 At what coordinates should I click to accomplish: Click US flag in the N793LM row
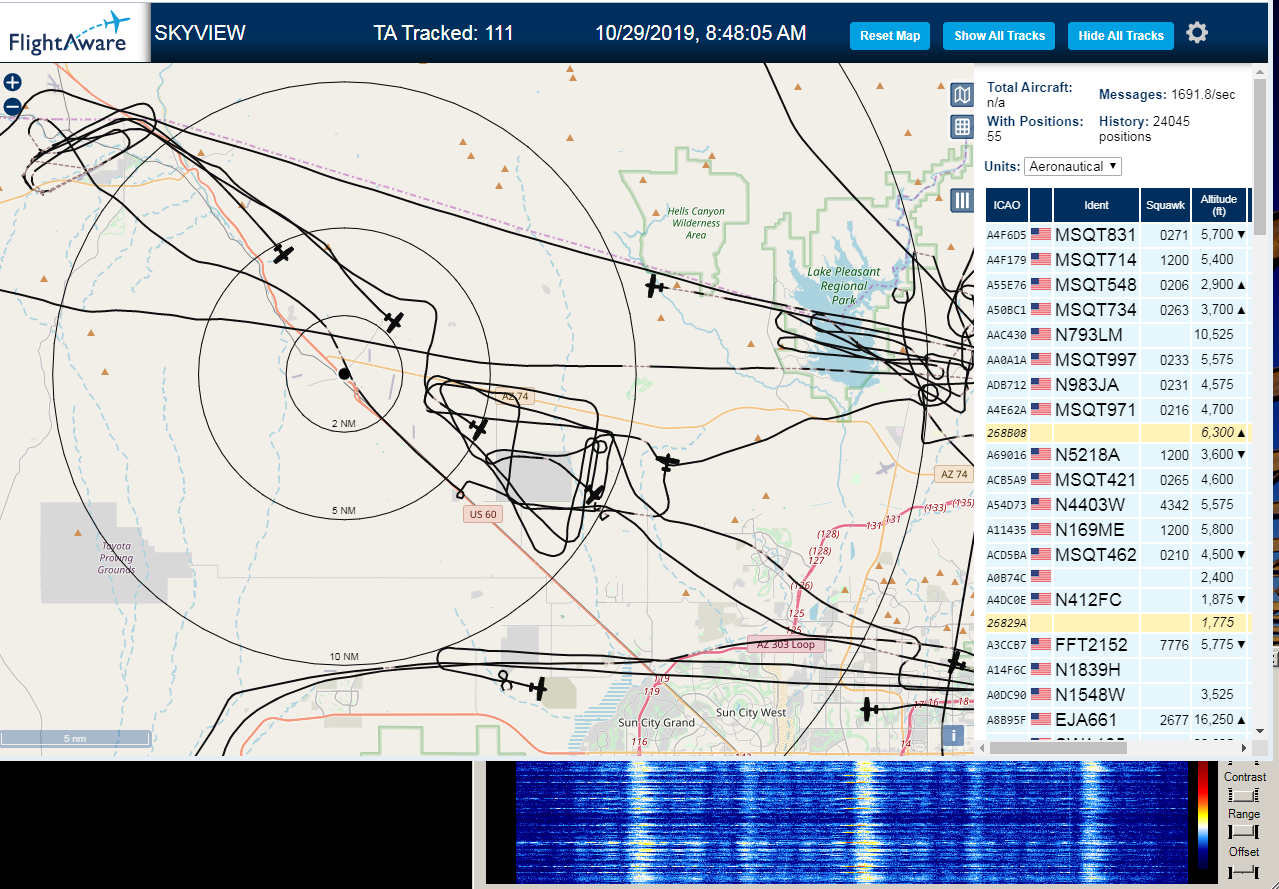pyautogui.click(x=1041, y=335)
